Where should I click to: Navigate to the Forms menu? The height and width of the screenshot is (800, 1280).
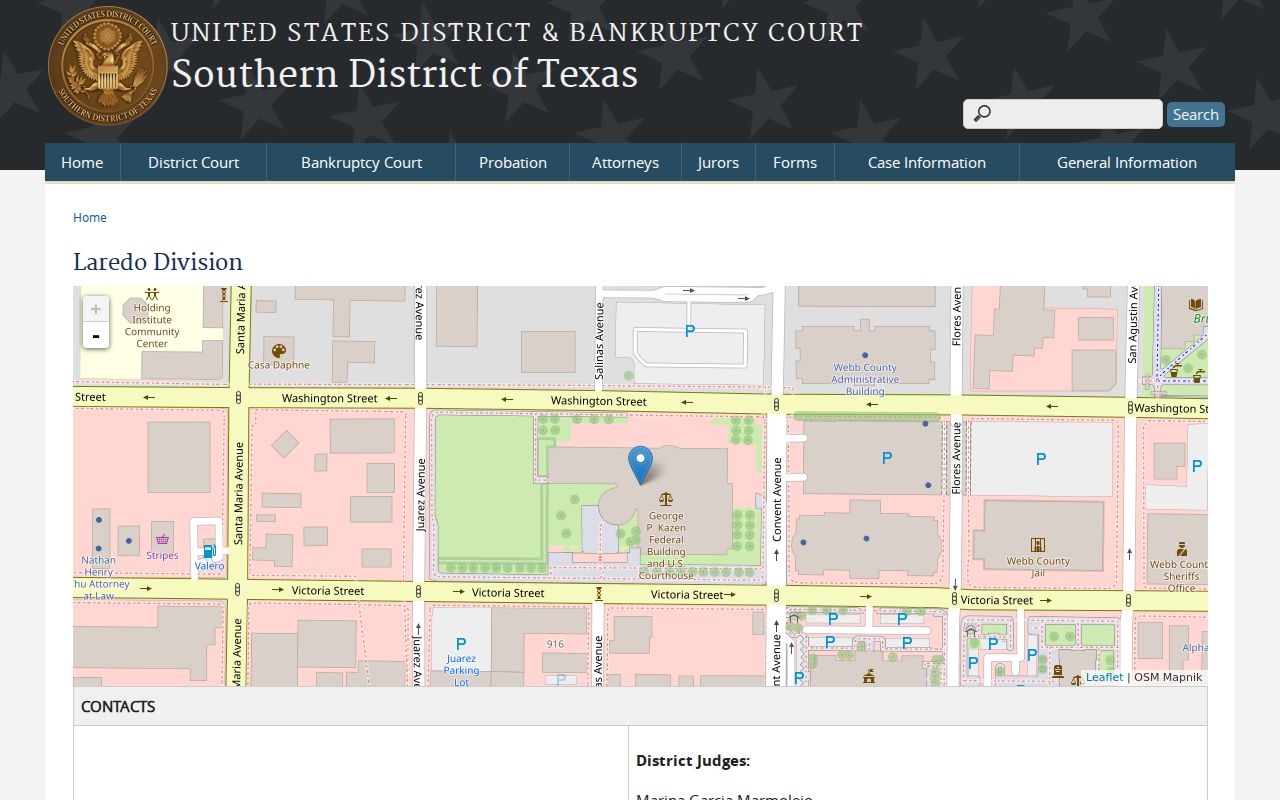pos(795,162)
